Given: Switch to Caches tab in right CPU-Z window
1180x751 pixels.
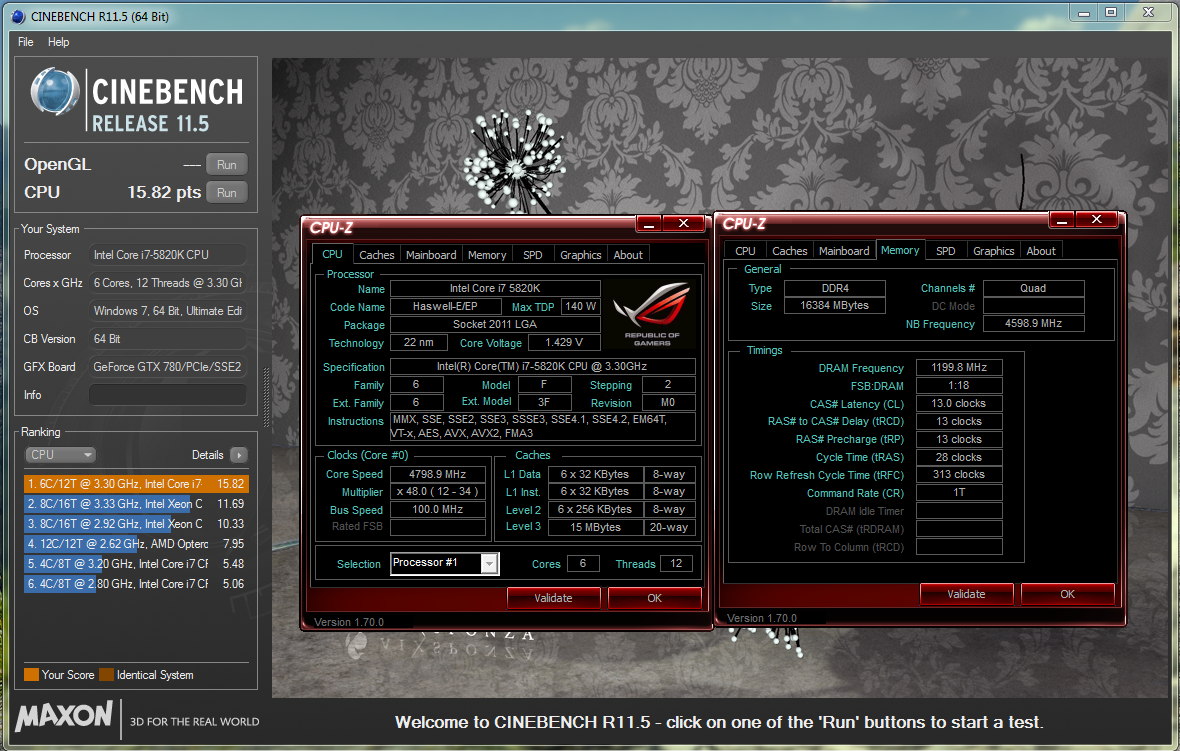Looking at the screenshot, I should (789, 251).
